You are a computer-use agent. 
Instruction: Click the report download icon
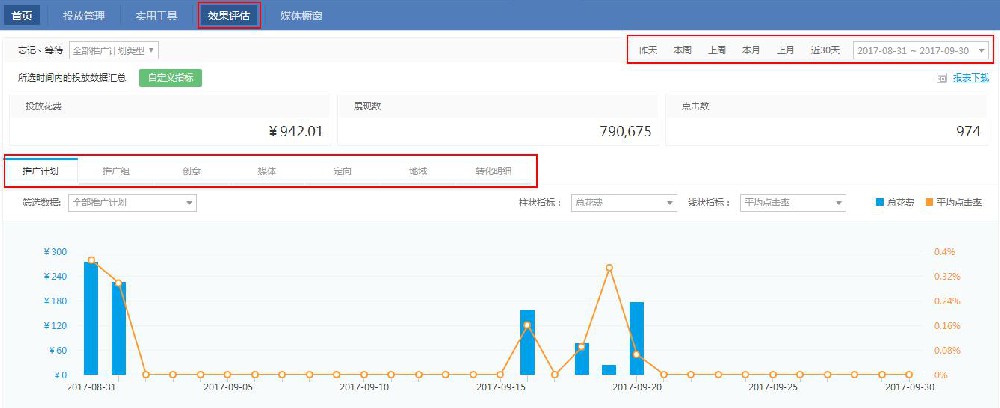point(941,77)
